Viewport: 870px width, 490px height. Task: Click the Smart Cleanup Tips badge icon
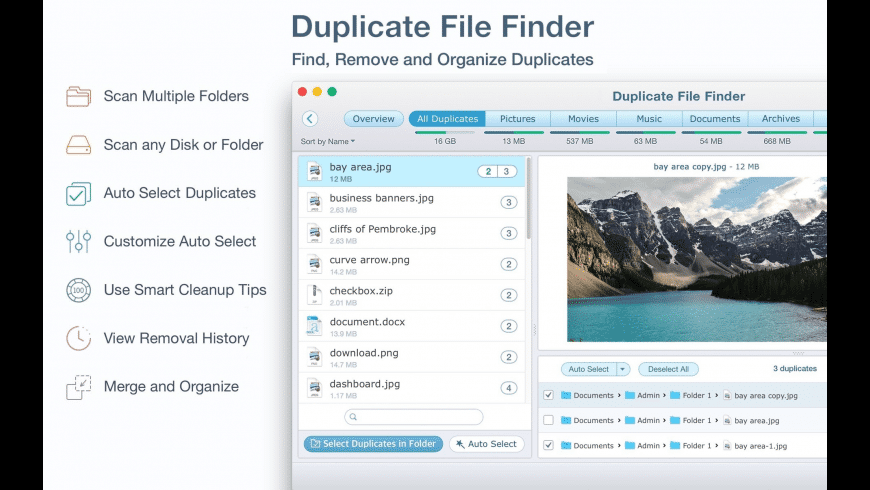(x=78, y=290)
